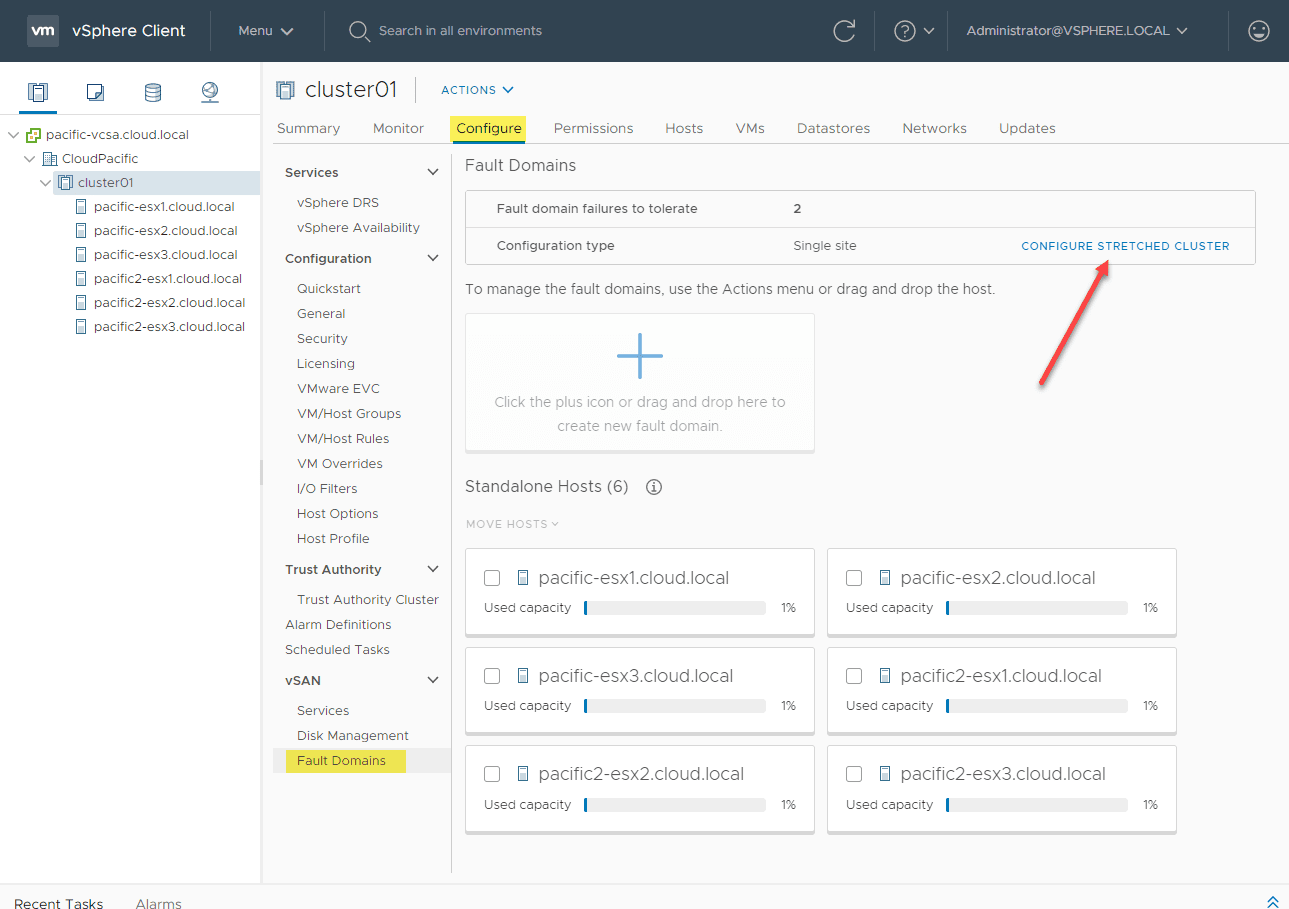The width and height of the screenshot is (1289, 909).
Task: Open the Administrator@VSPHERE.LOCAL user dropdown
Action: [1076, 31]
